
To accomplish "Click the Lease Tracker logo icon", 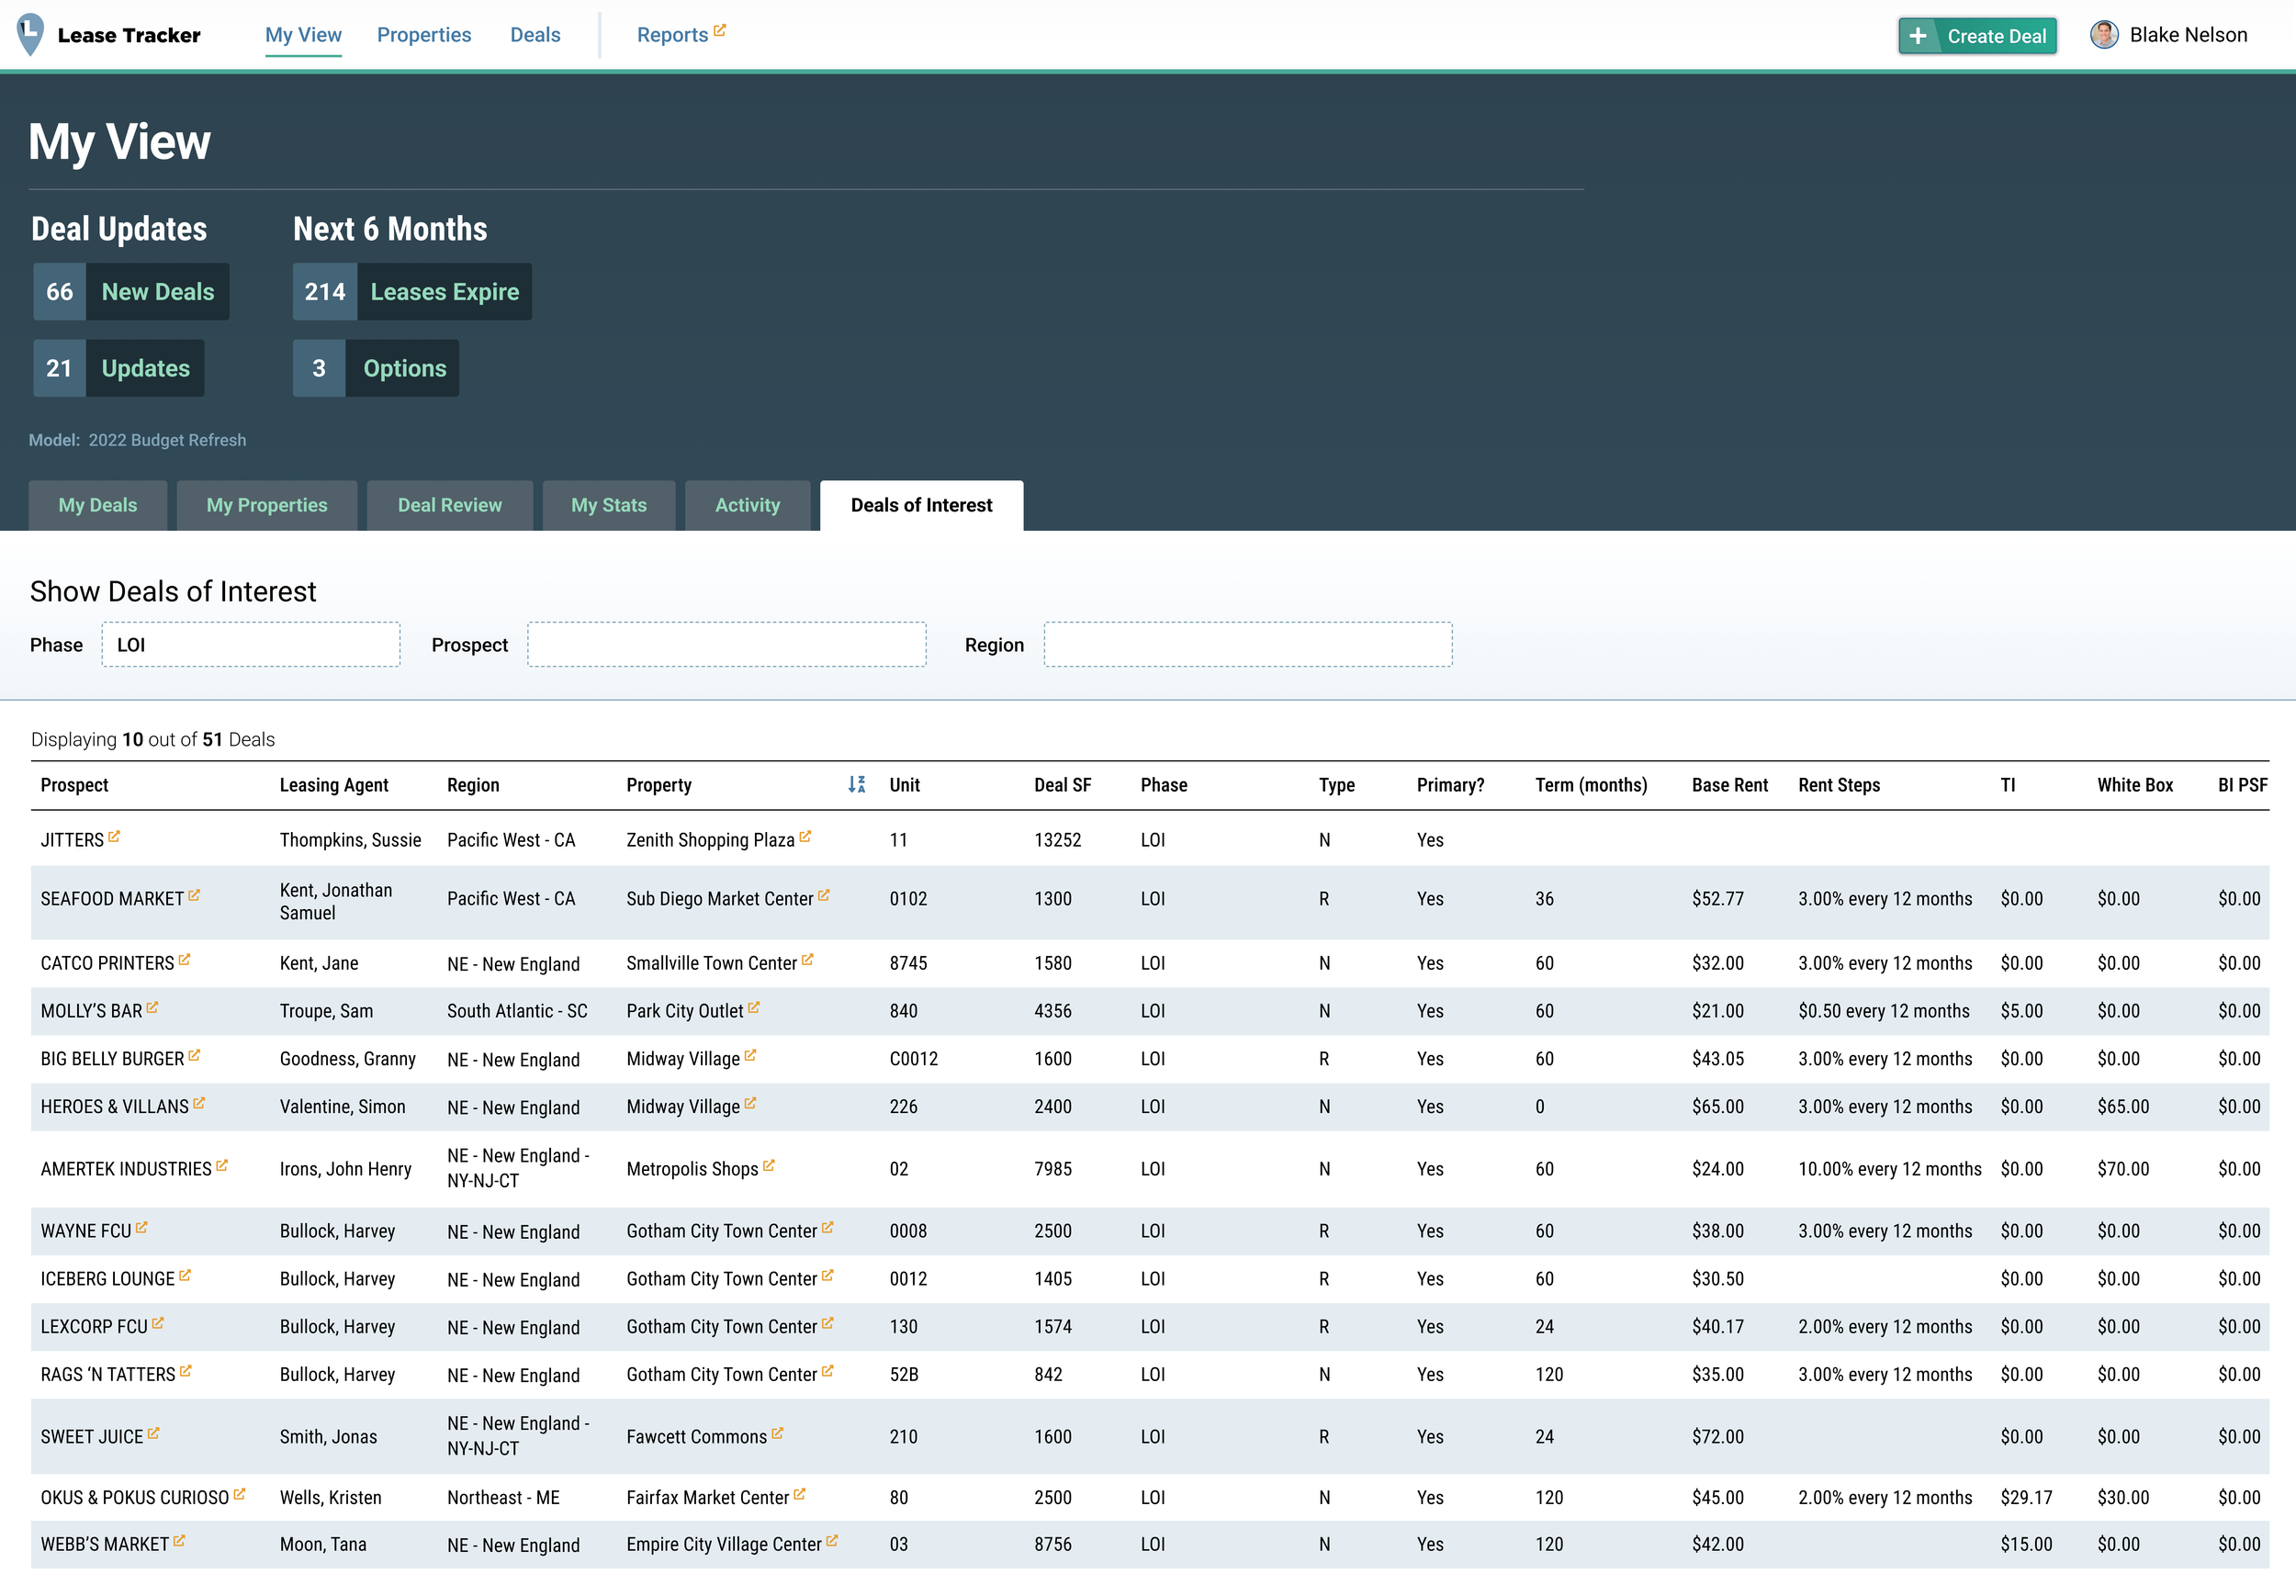I will 31,34.
